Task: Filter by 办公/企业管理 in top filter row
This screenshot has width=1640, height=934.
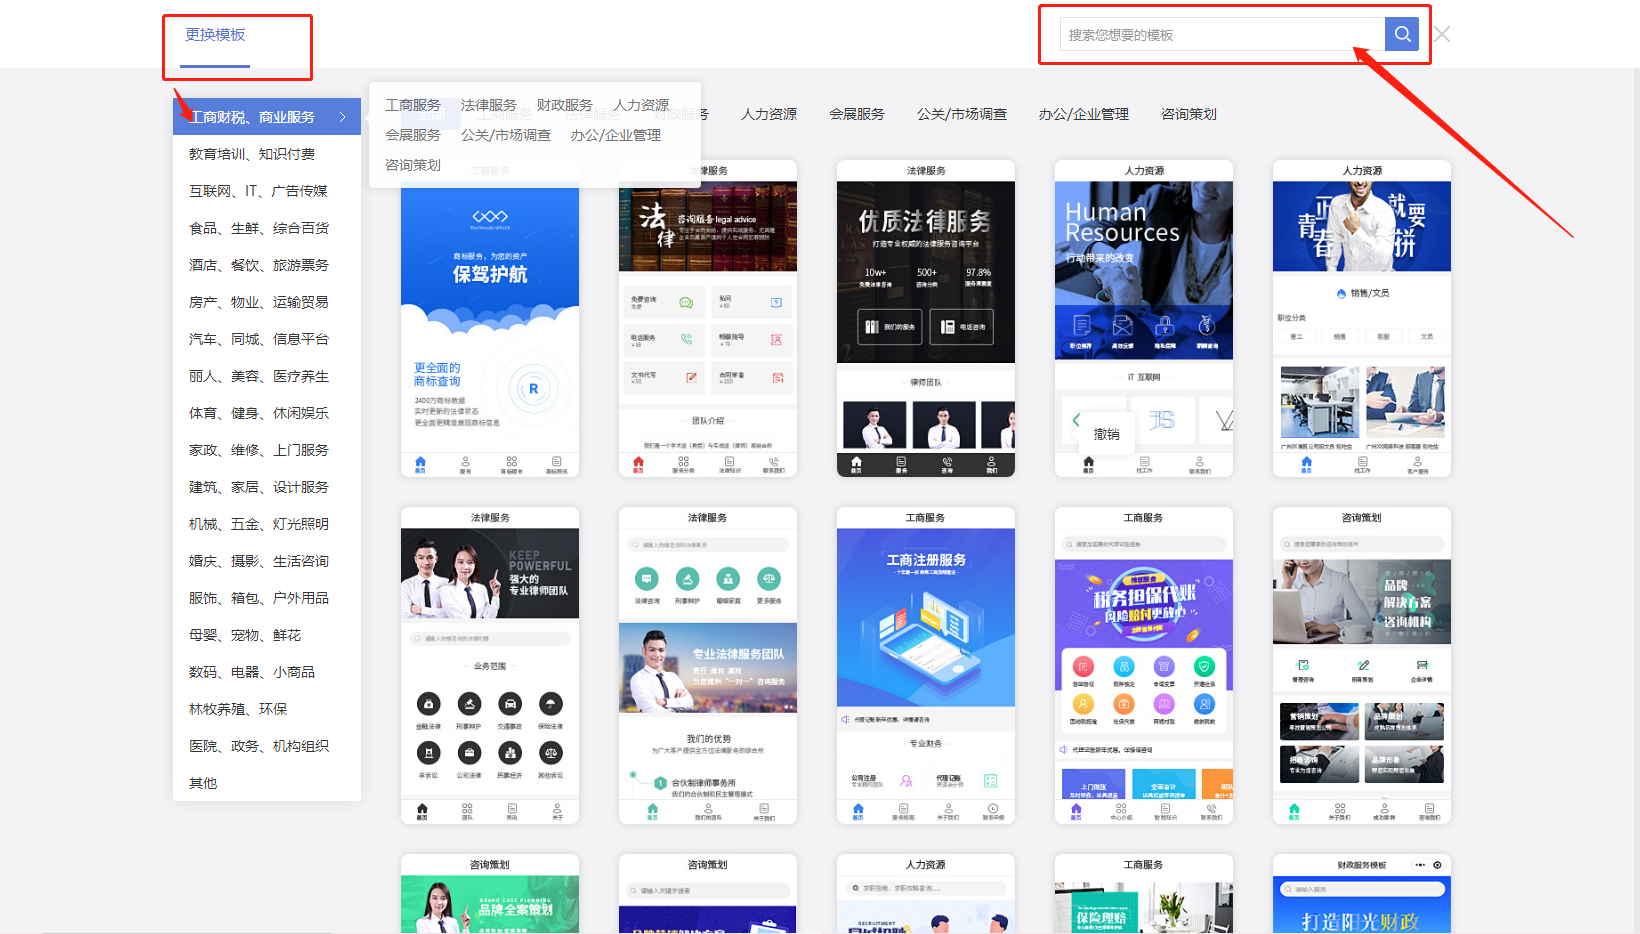Action: click(x=1084, y=114)
